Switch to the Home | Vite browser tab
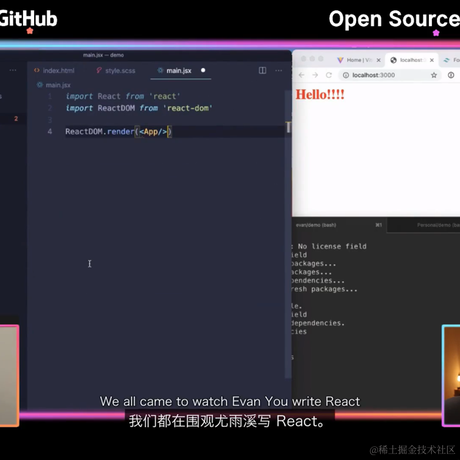The height and width of the screenshot is (460, 460). (358, 60)
